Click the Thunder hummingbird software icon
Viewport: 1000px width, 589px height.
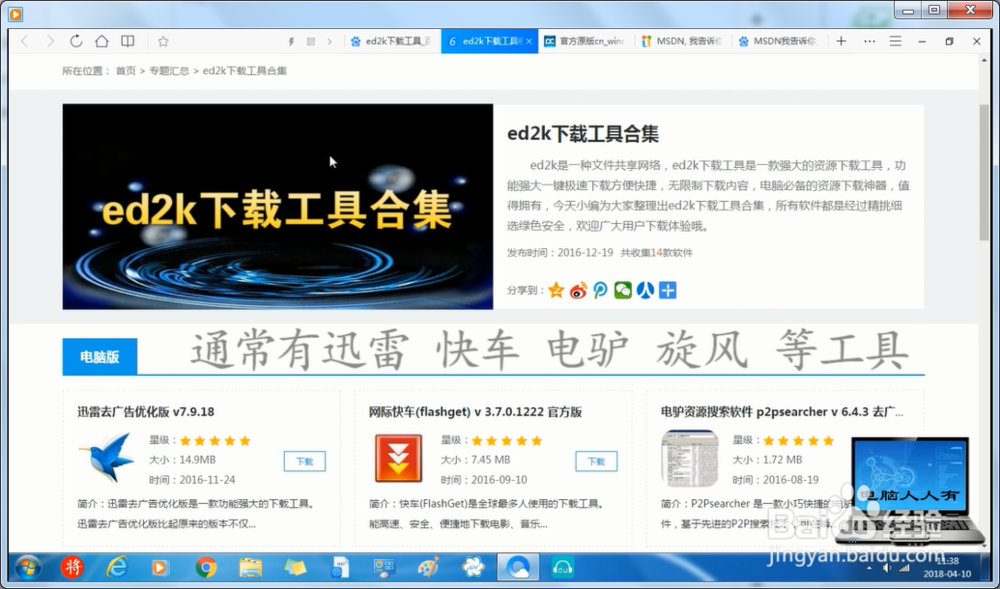(x=107, y=458)
